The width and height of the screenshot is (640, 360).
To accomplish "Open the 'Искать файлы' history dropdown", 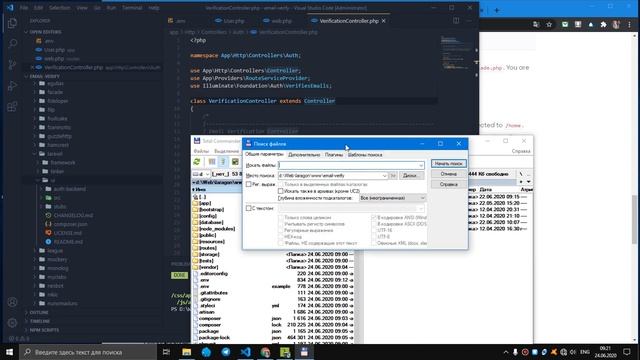I will (421, 165).
